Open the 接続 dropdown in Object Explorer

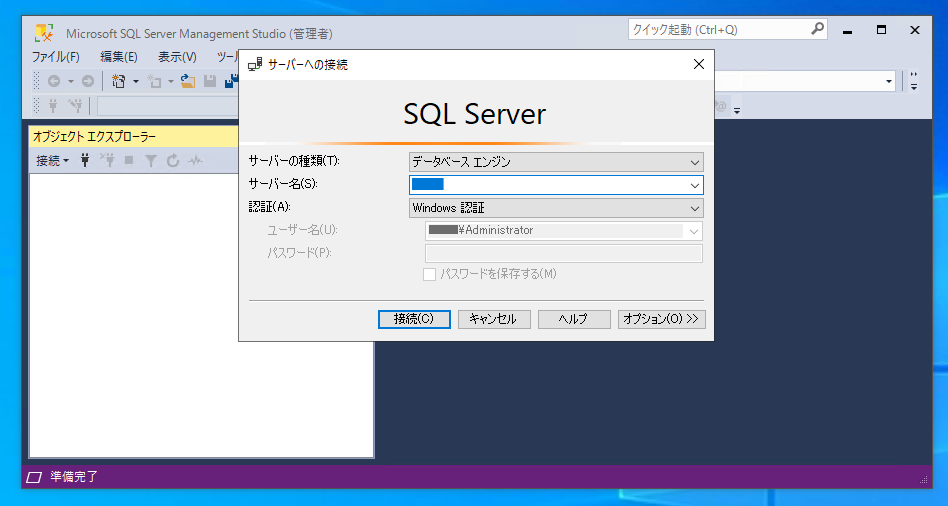click(52, 160)
